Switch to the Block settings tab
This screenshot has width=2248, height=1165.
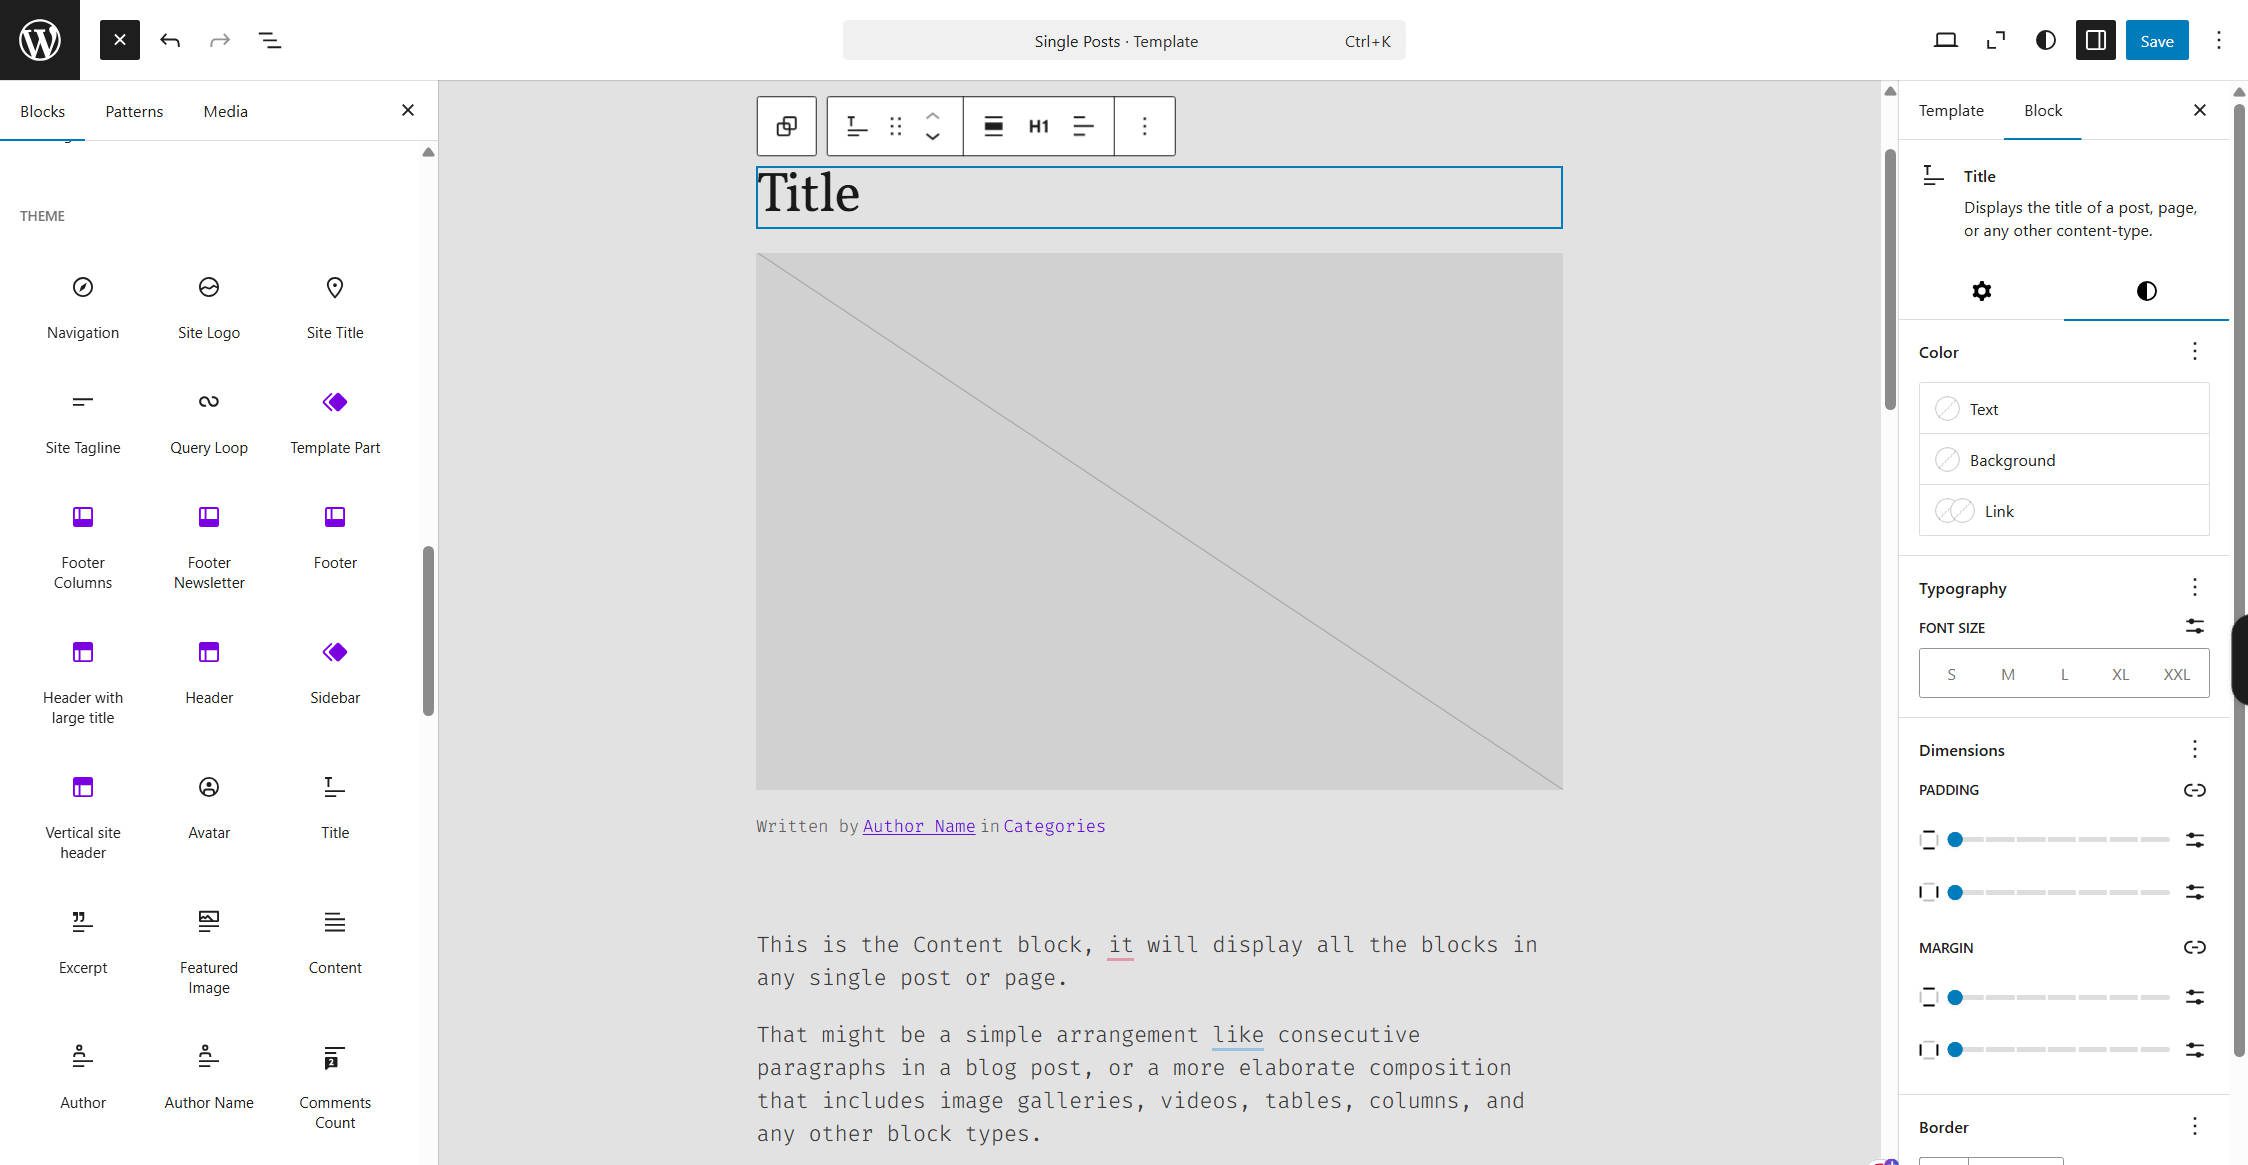click(2043, 111)
